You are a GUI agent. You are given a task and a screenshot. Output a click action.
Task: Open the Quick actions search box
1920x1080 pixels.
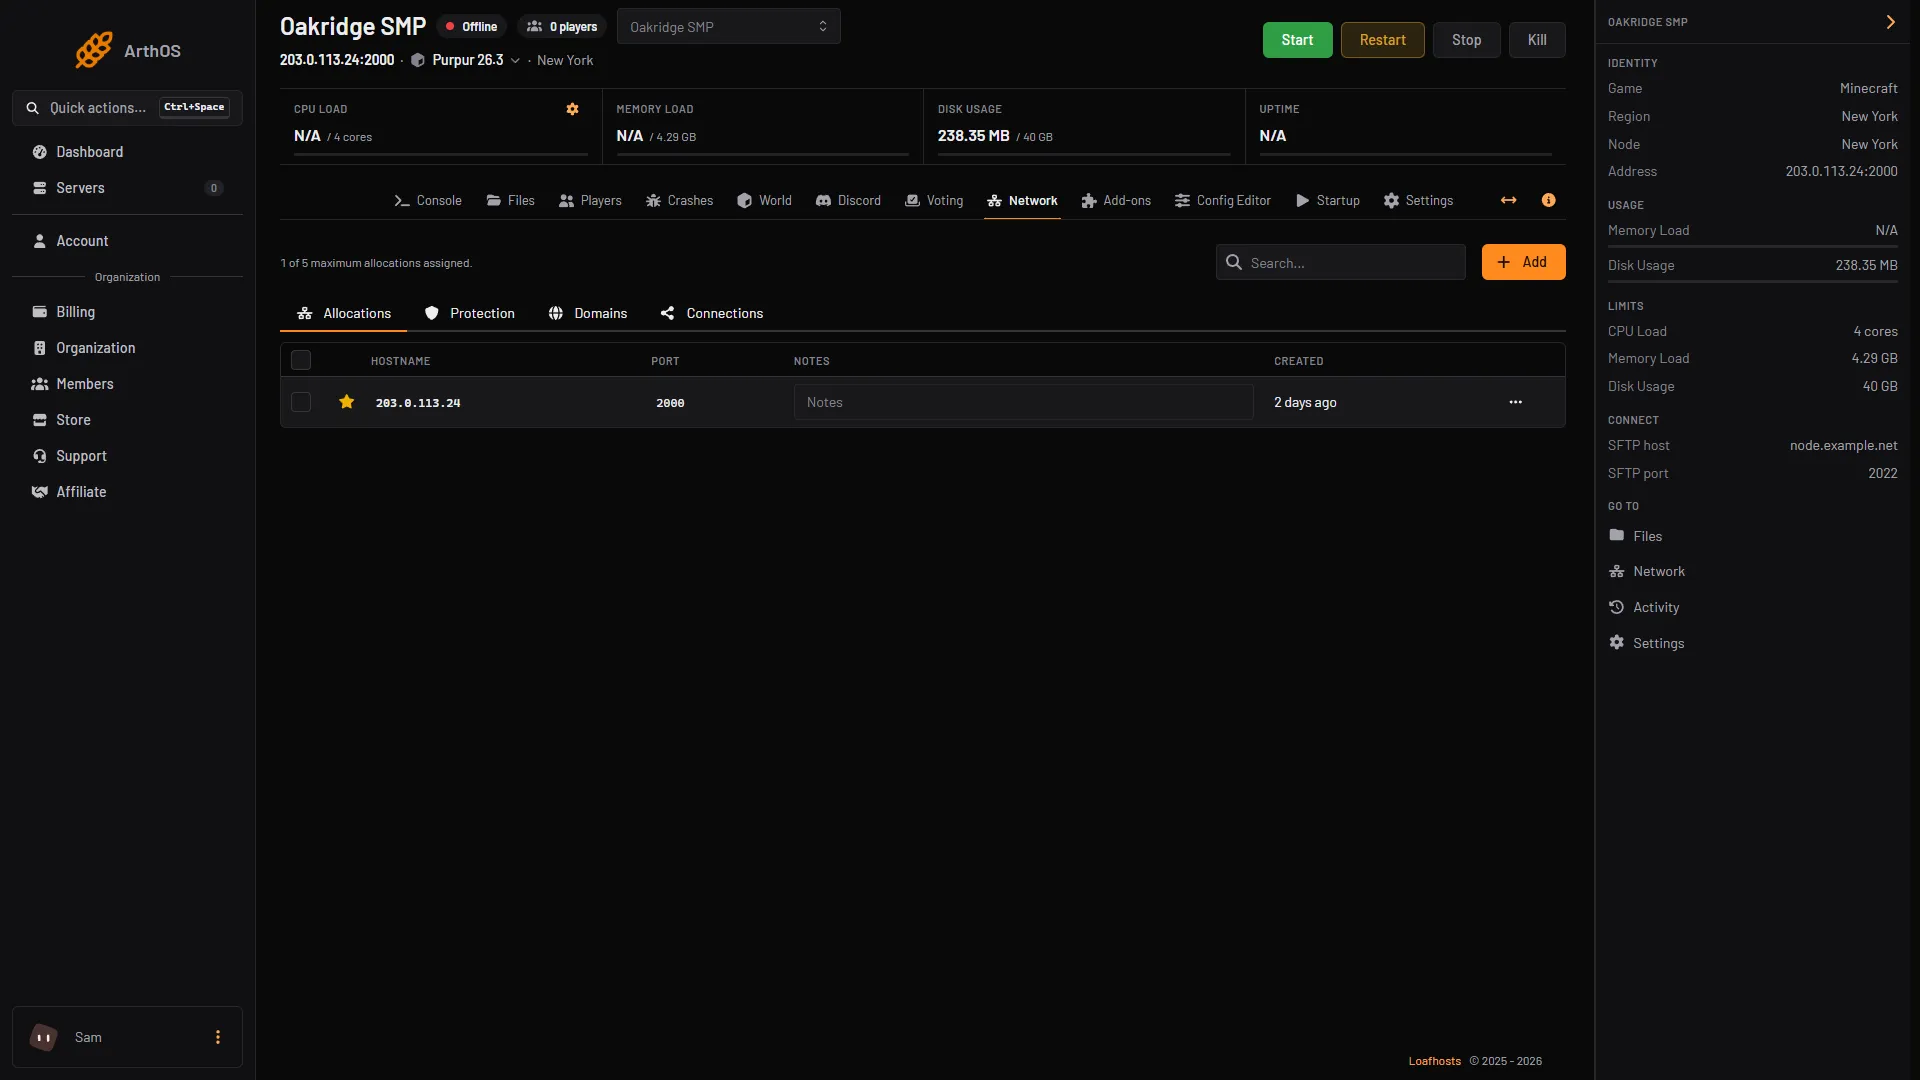tap(127, 108)
